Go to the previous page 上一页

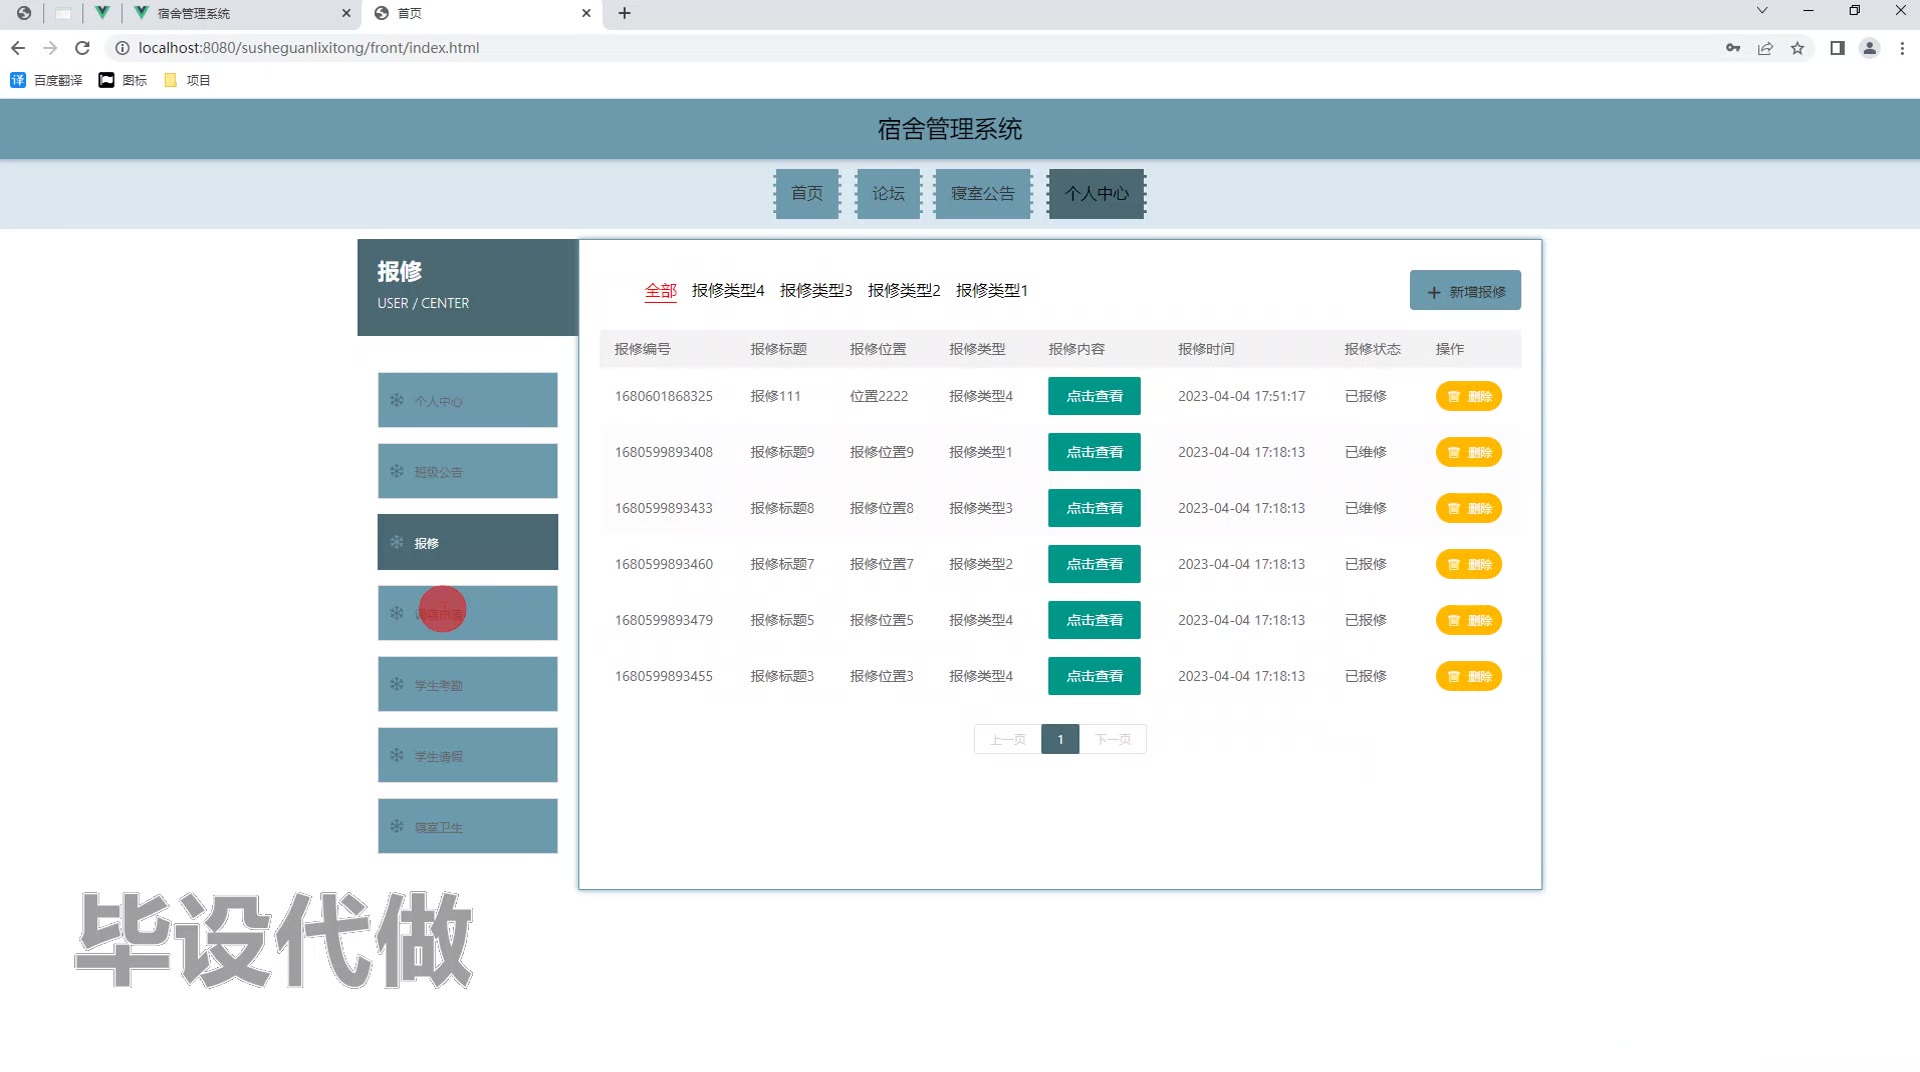tap(1008, 739)
